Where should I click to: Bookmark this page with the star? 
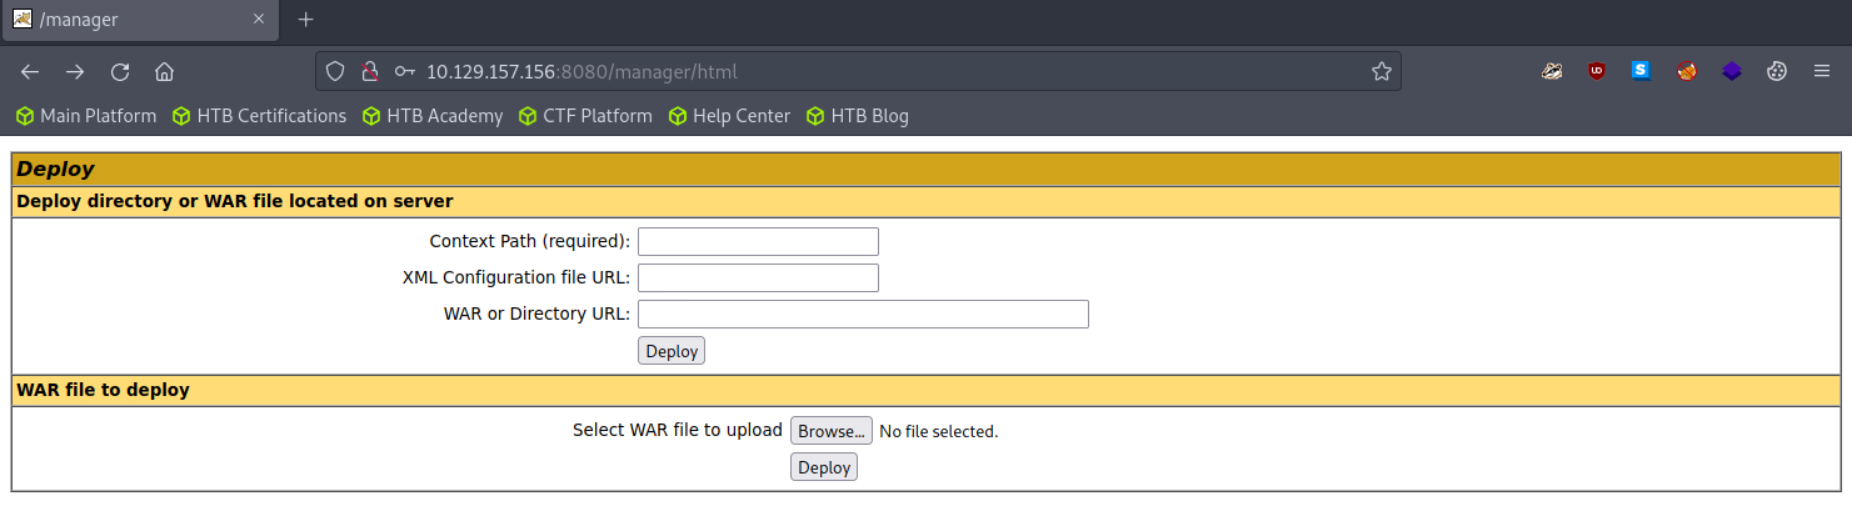click(x=1381, y=72)
